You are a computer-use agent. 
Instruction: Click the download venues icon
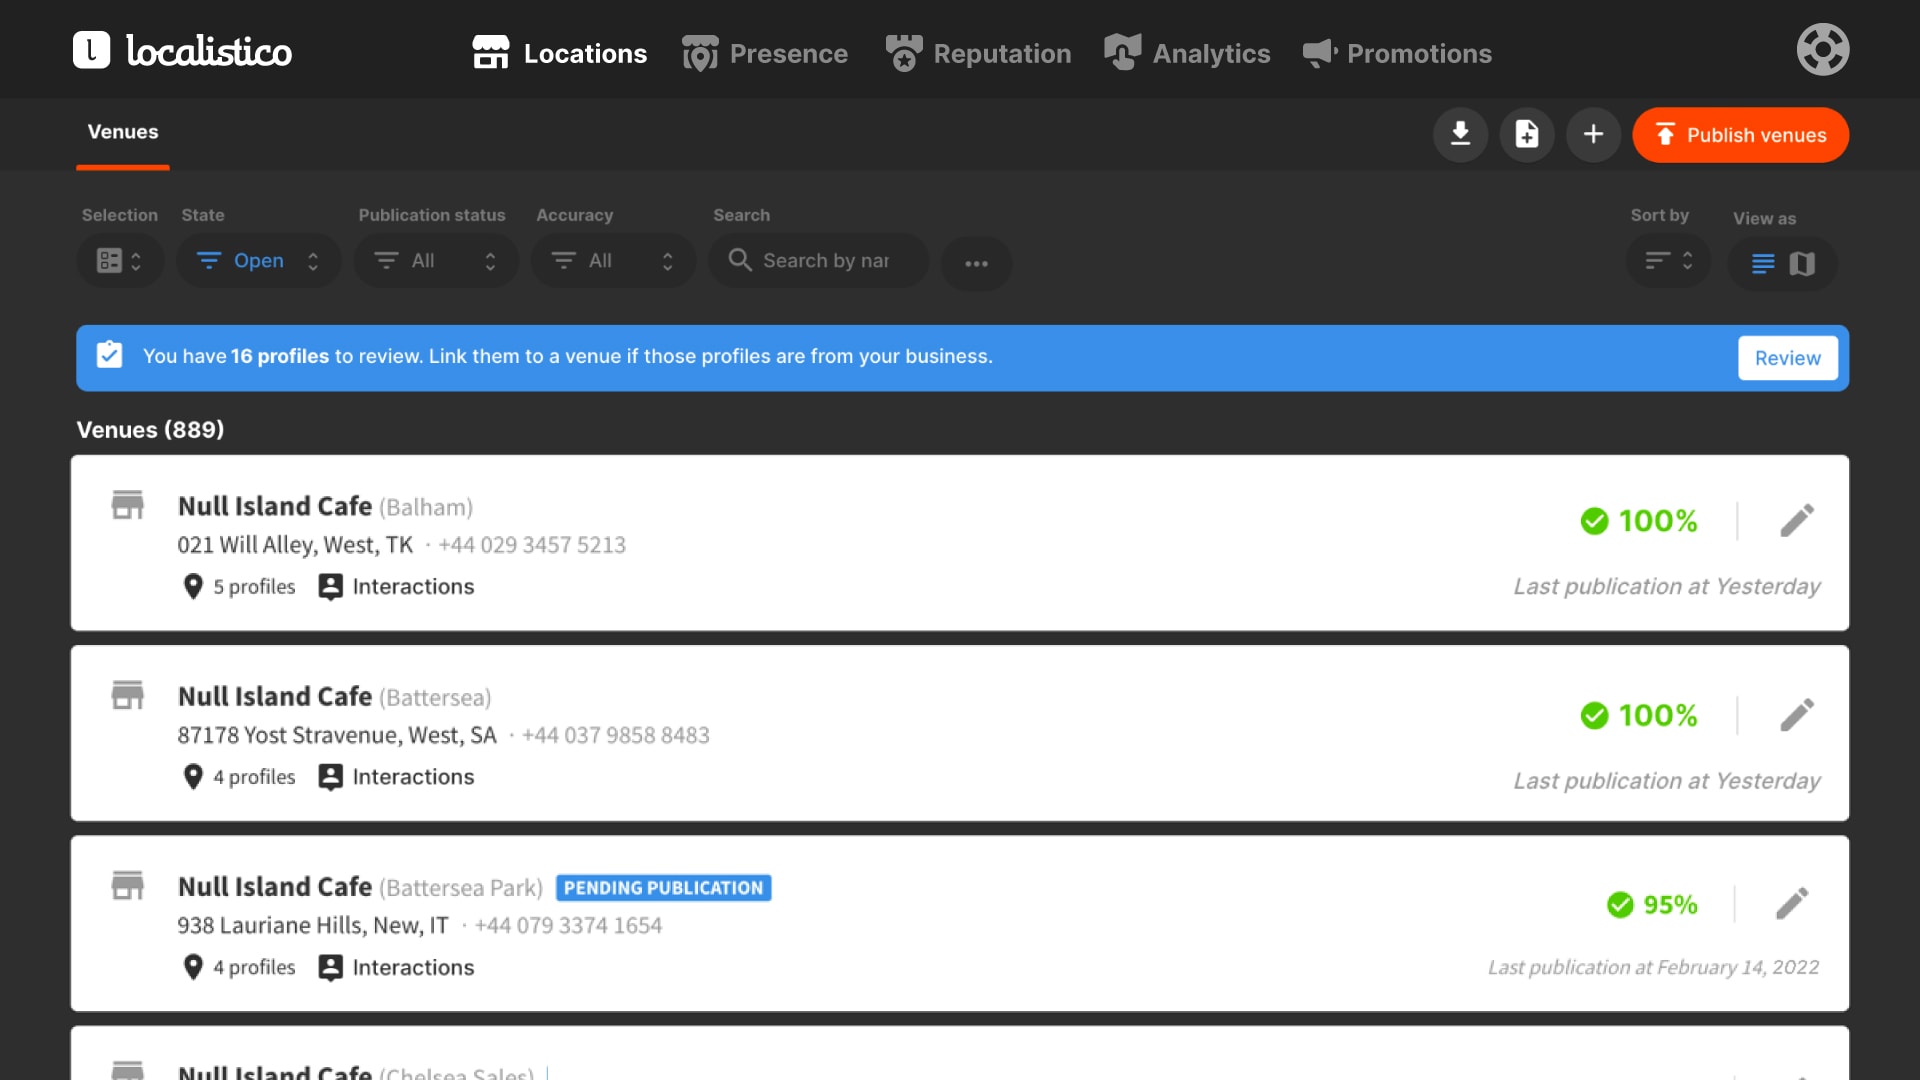1460,134
